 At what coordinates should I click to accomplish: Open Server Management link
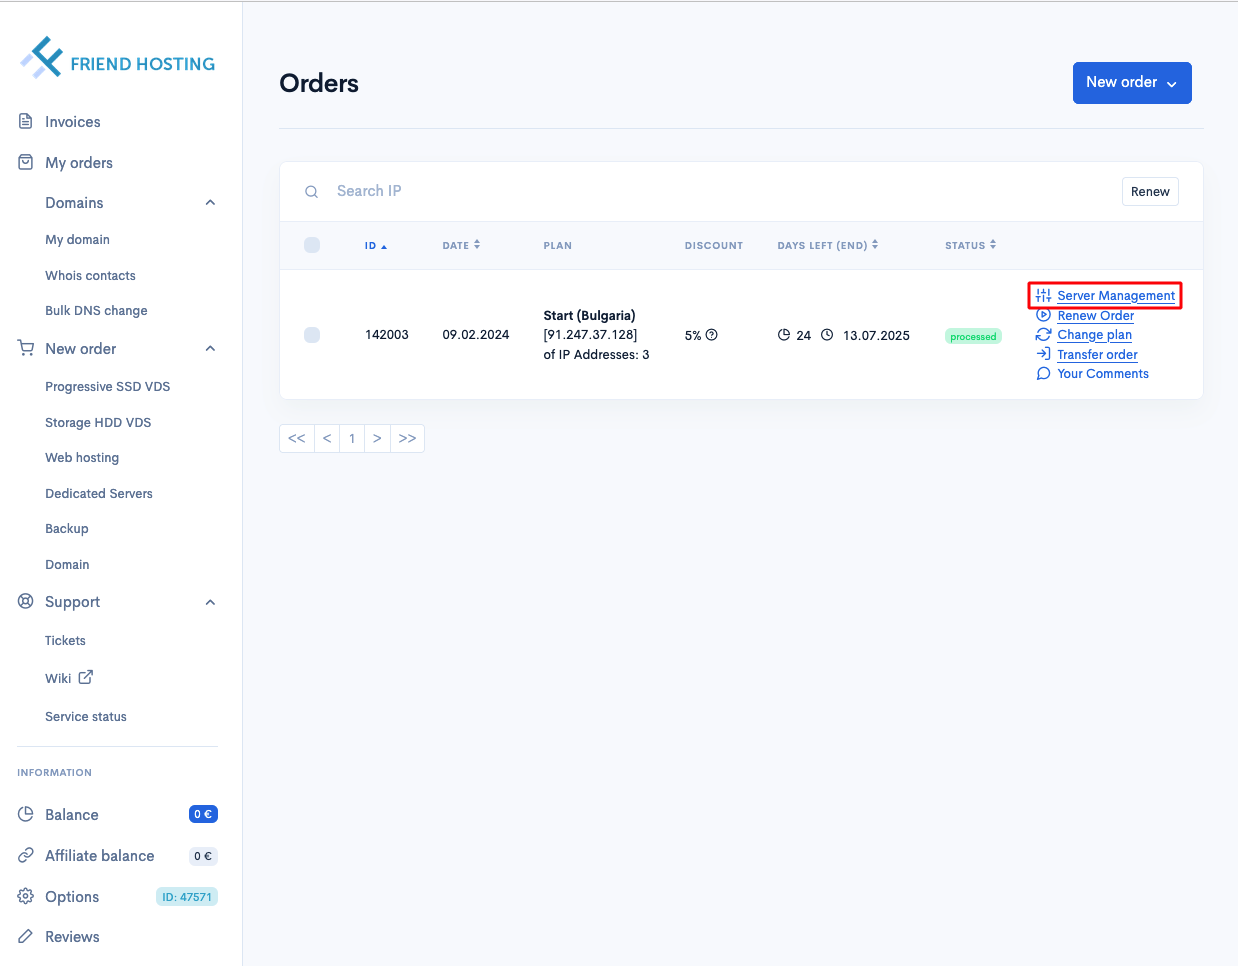pyautogui.click(x=1116, y=296)
